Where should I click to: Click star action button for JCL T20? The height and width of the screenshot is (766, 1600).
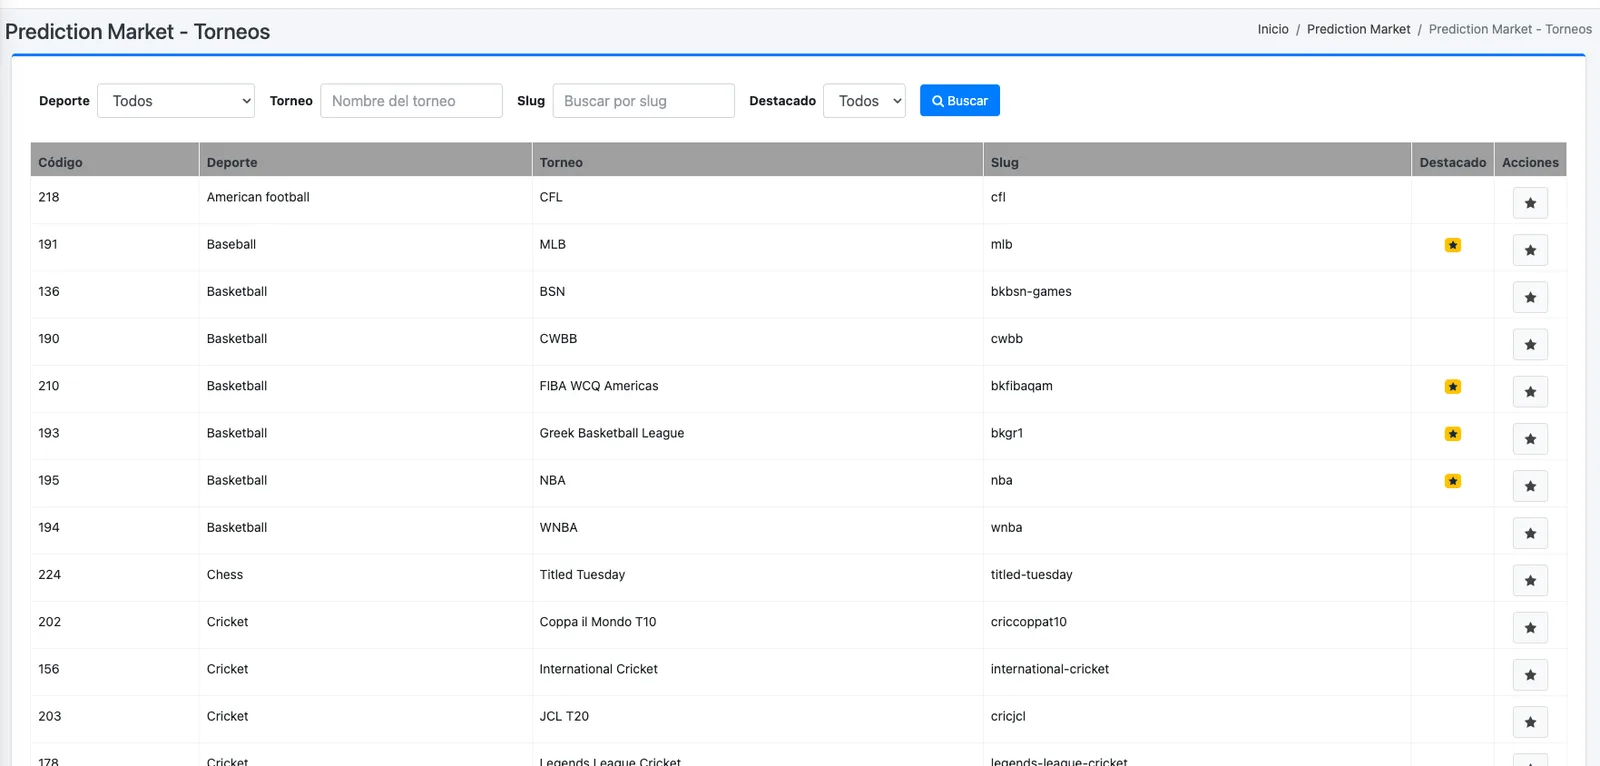(1530, 722)
